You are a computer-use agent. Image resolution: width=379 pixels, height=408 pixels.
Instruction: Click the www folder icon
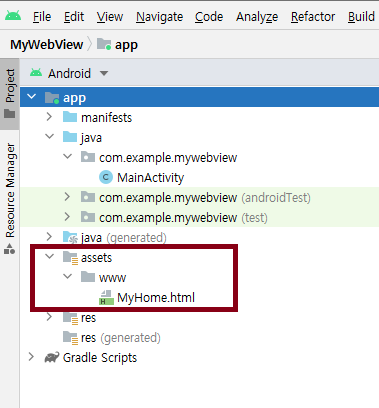point(88,277)
